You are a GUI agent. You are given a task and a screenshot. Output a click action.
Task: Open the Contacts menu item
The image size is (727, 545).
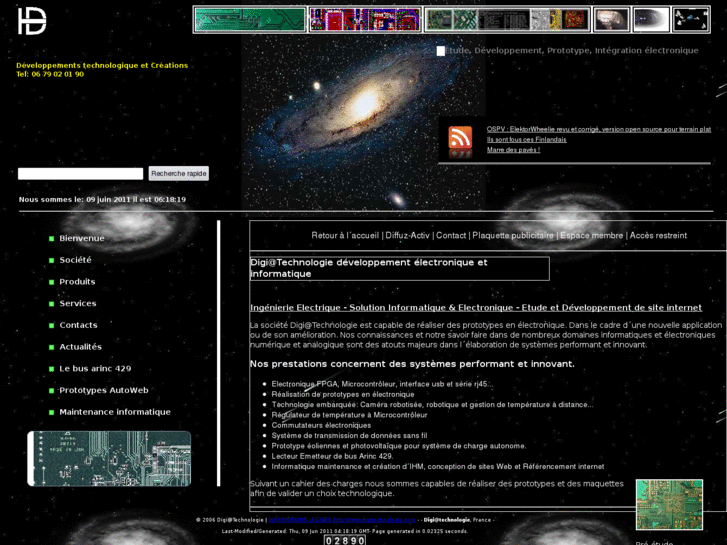pos(78,325)
